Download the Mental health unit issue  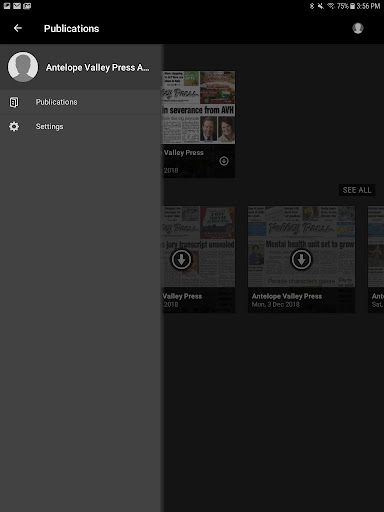[301, 259]
